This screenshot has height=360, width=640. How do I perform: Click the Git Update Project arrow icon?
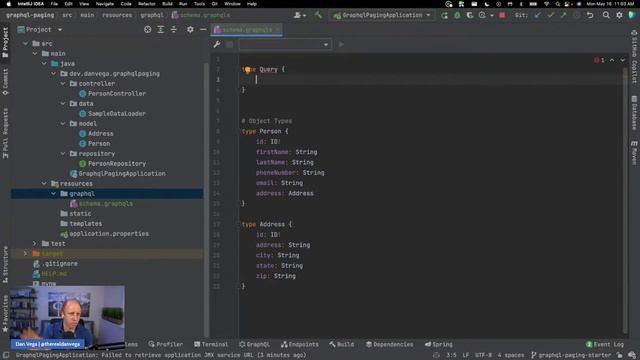click(x=538, y=15)
